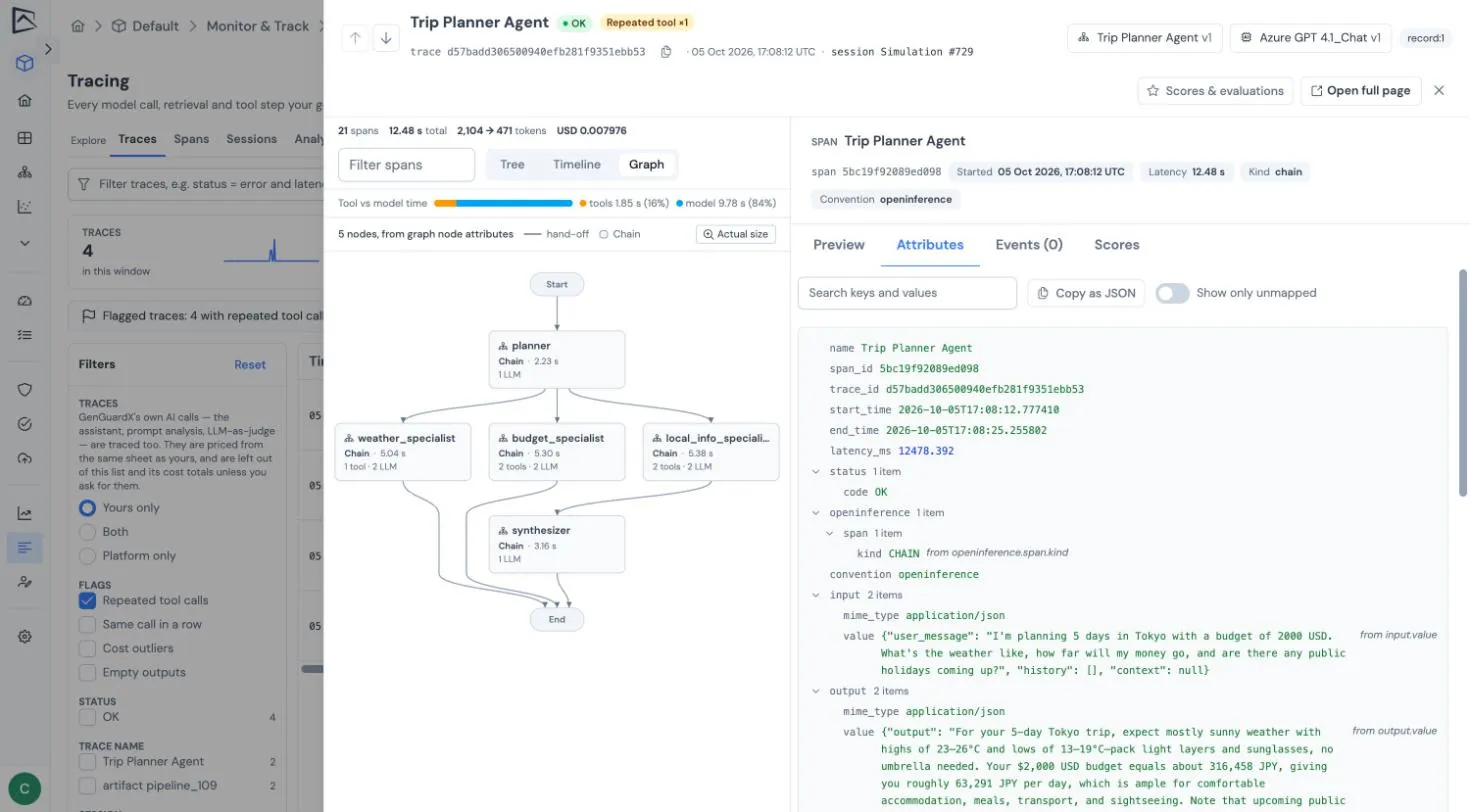Check the Same call in a row flag
The image size is (1470, 812).
pos(87,624)
